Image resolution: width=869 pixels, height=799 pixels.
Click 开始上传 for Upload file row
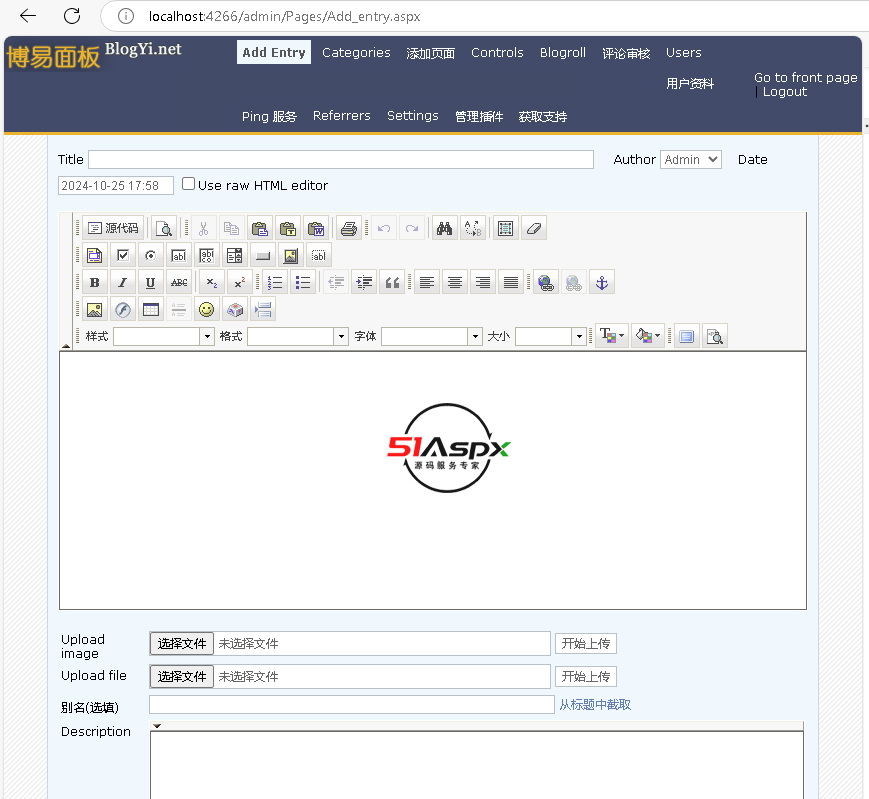coord(586,677)
